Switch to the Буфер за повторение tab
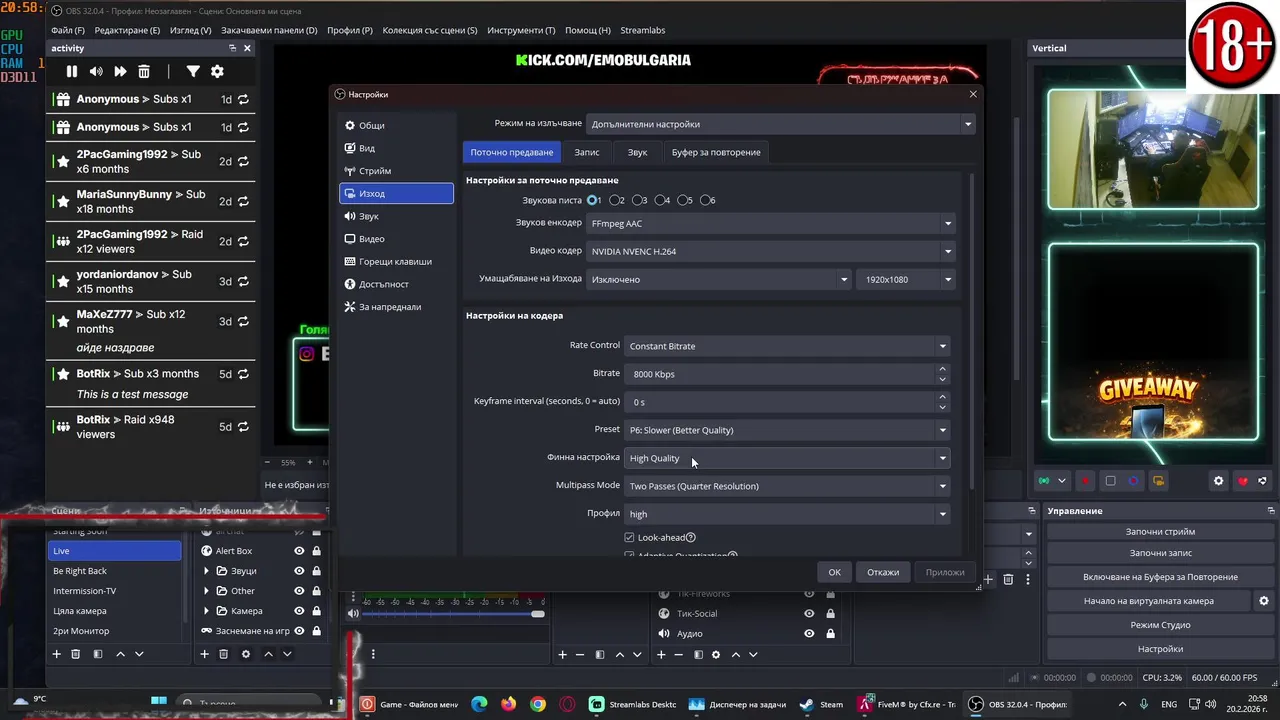This screenshot has height=720, width=1280. pyautogui.click(x=716, y=152)
